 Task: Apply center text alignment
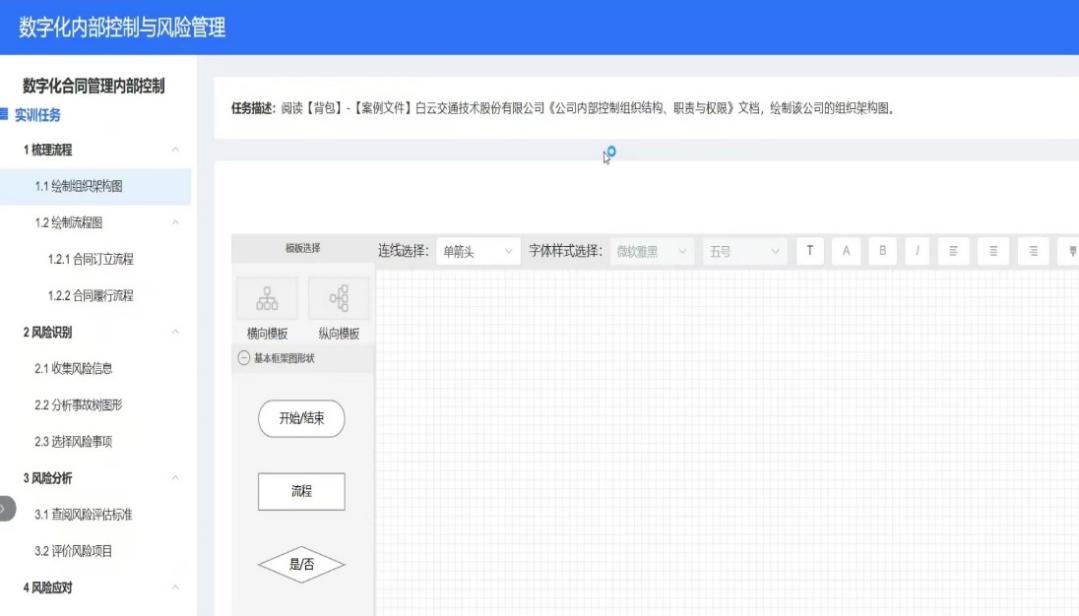[992, 252]
